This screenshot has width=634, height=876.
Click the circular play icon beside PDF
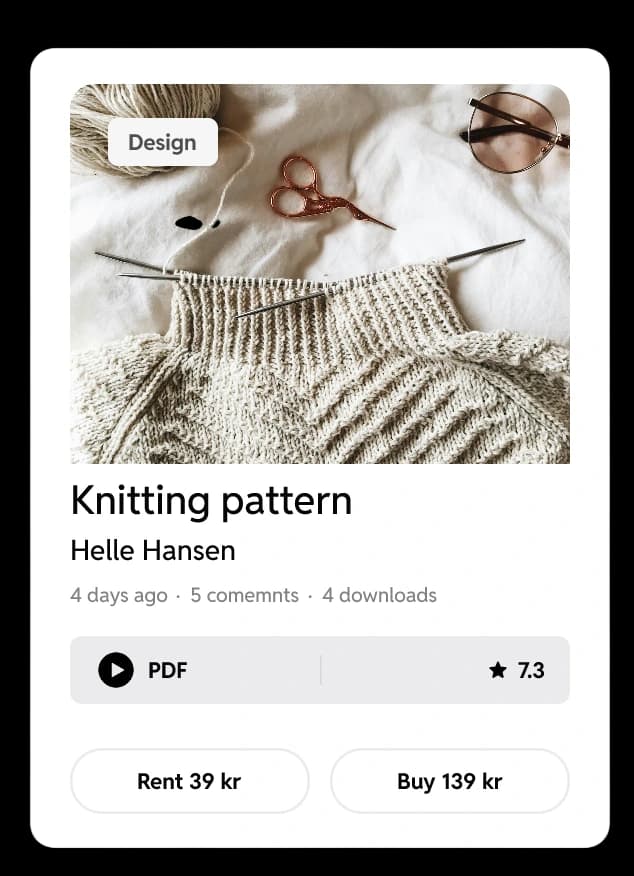[x=116, y=669]
